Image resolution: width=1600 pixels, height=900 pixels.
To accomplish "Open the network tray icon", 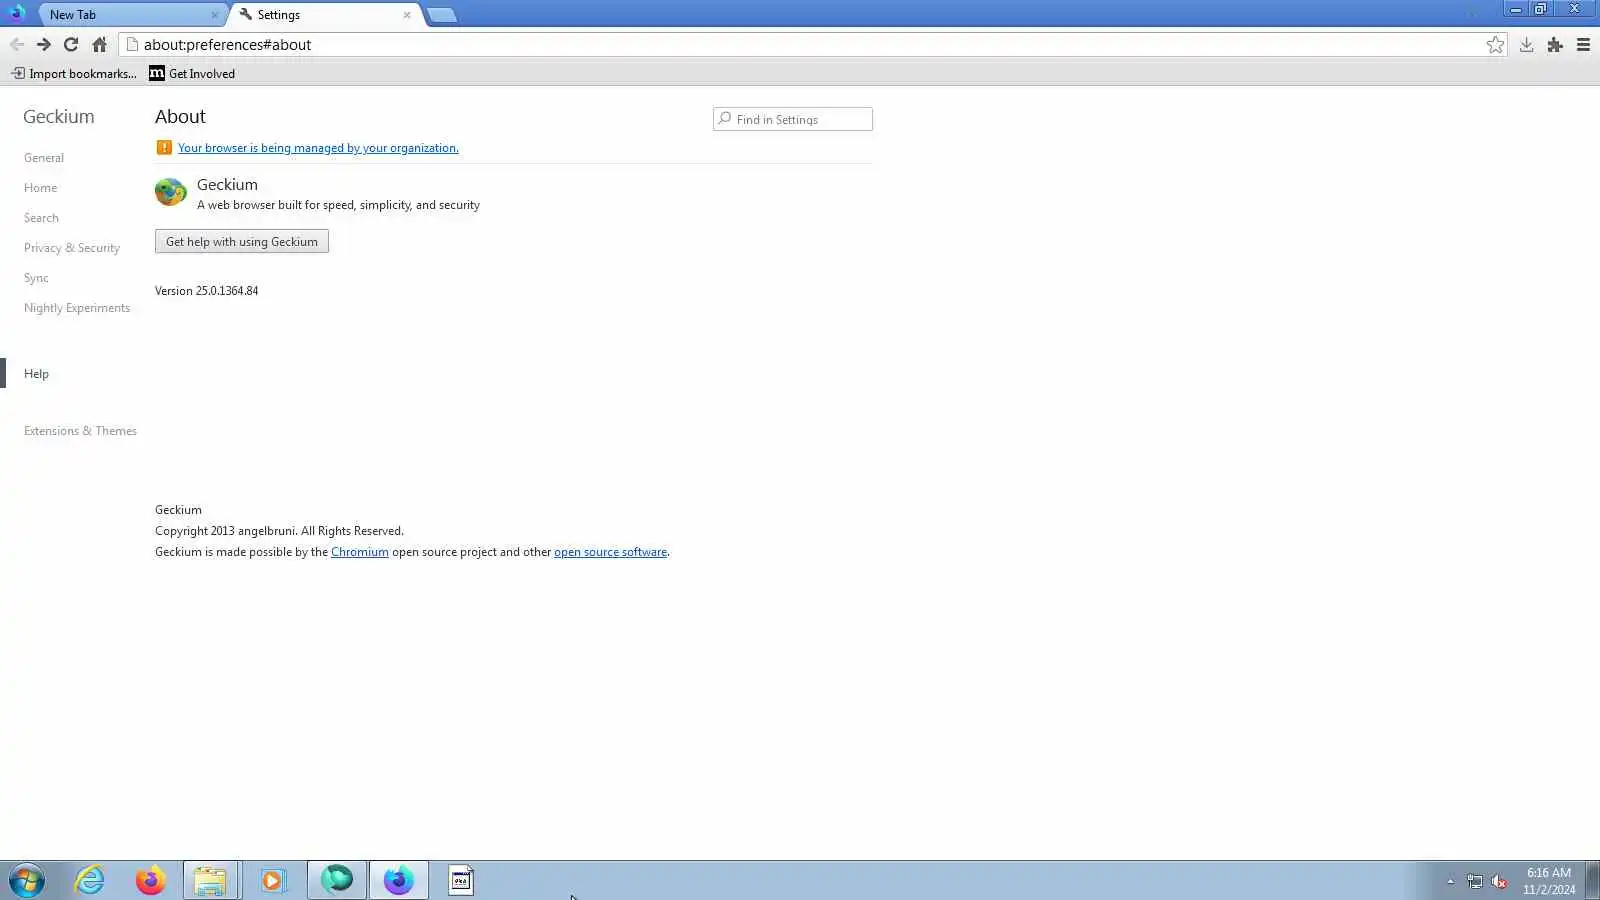I will click(1475, 881).
